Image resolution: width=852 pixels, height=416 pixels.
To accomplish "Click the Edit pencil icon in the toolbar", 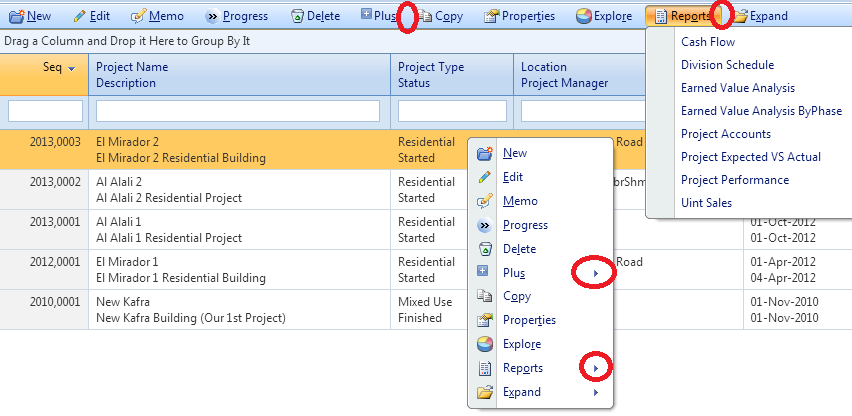I will click(x=78, y=16).
